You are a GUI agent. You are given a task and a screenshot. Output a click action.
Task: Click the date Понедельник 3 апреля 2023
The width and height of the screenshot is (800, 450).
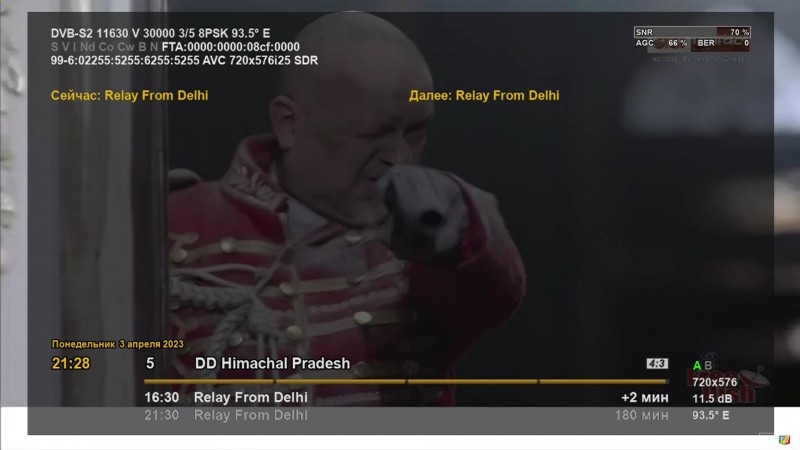click(x=118, y=344)
